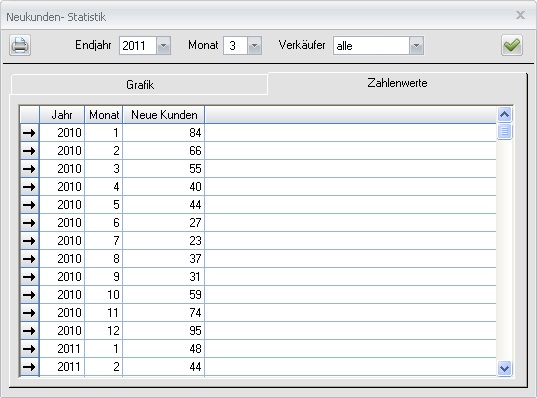This screenshot has height=398, width=537.
Task: Click the Neue Kunden value 37
Action: [x=164, y=259]
